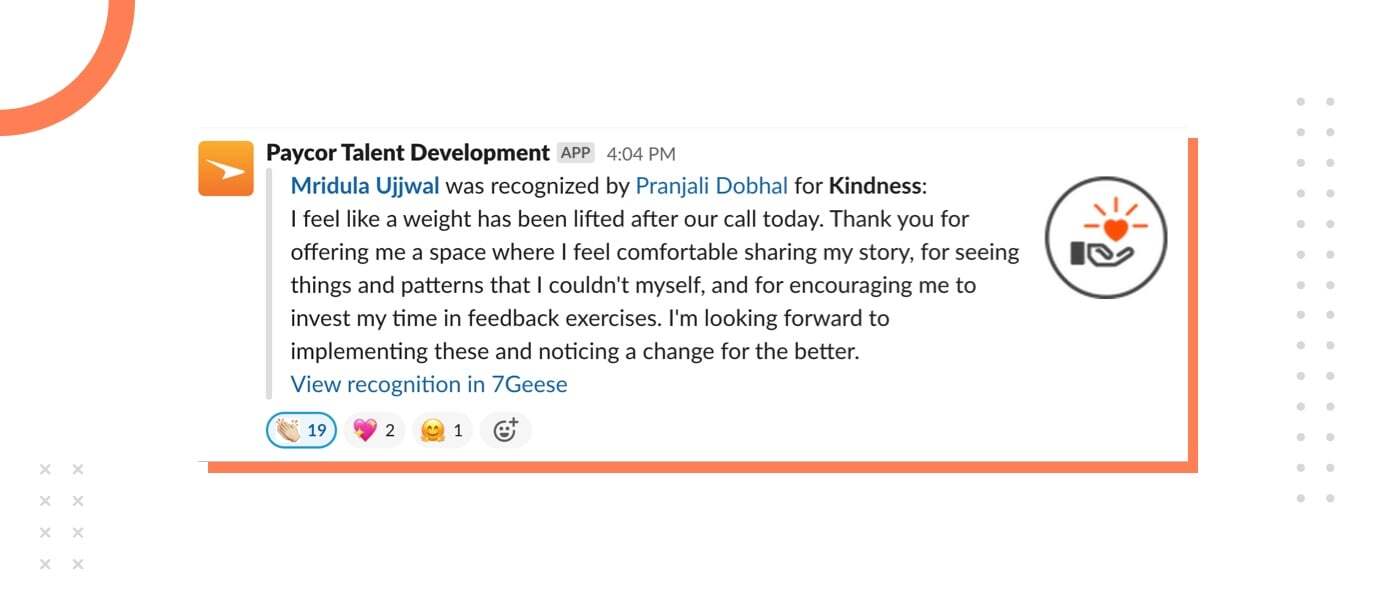Click the orange border beneath the message card
The image size is (1385, 600).
click(700, 467)
